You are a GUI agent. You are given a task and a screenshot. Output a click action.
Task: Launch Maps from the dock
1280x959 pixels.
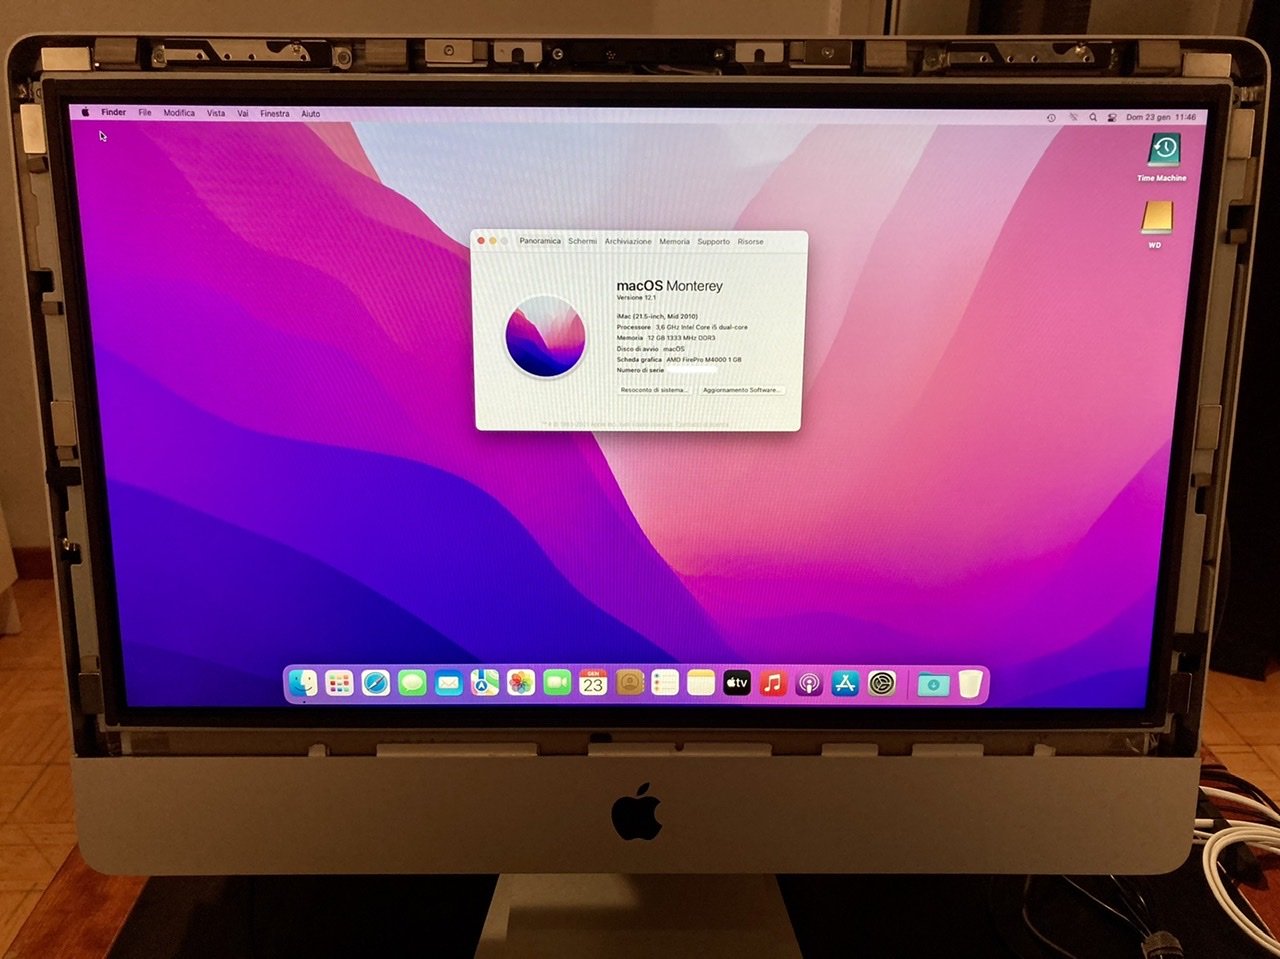coord(485,683)
